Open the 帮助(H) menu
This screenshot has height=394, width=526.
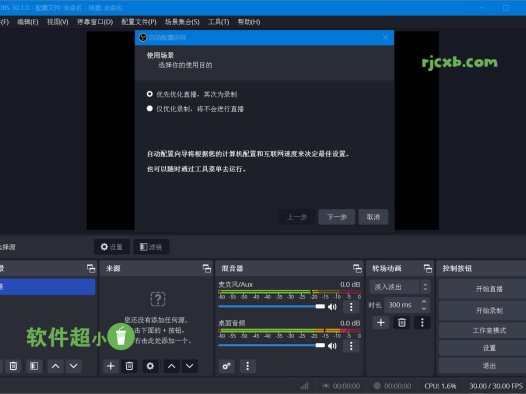tap(249, 22)
